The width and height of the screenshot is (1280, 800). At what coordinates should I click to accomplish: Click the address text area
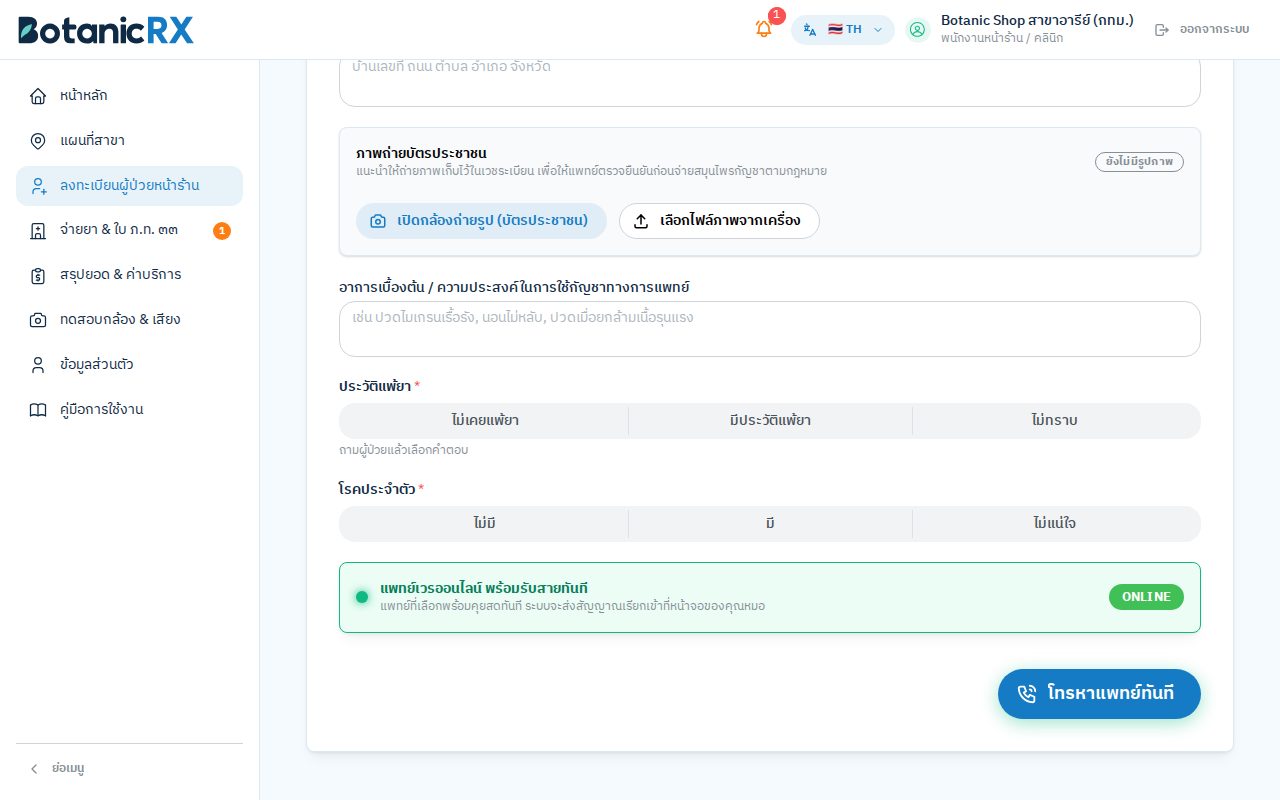coord(770,82)
